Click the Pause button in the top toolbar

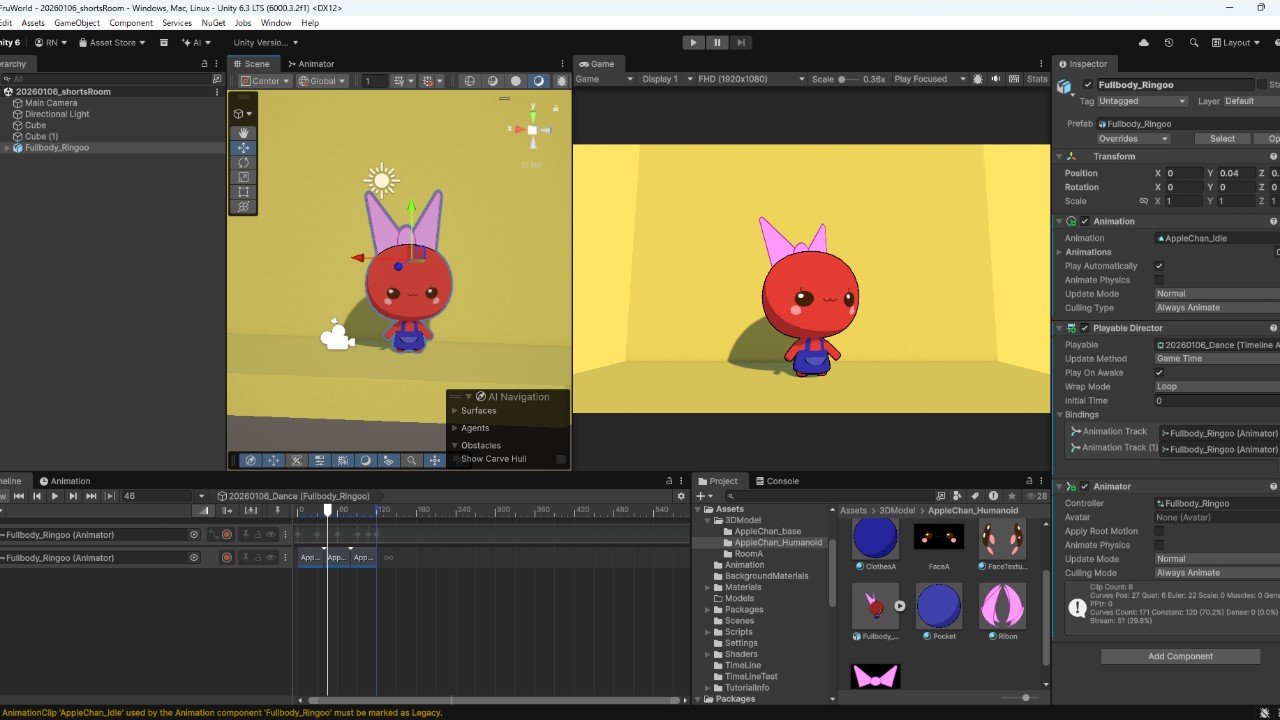[717, 42]
